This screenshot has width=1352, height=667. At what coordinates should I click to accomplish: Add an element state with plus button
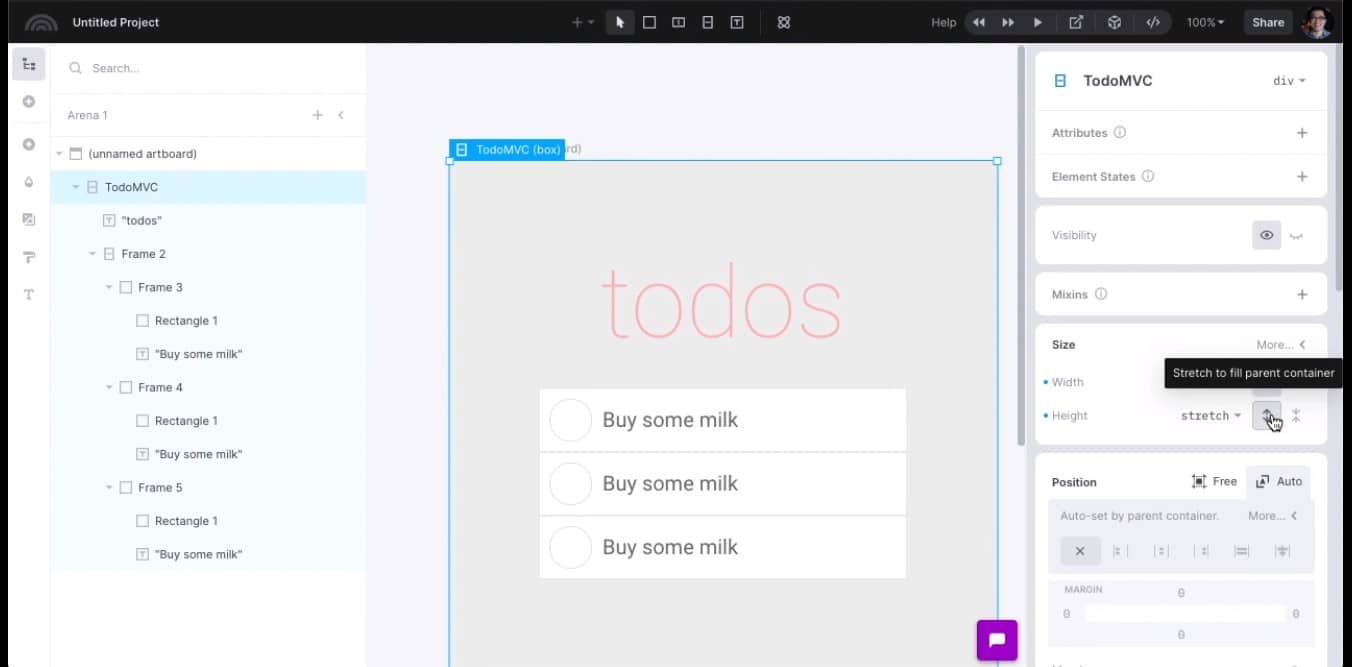tap(1302, 177)
